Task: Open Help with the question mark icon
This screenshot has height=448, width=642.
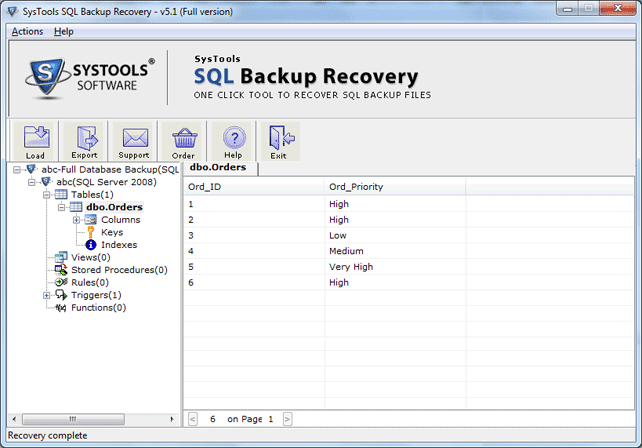Action: pyautogui.click(x=233, y=141)
